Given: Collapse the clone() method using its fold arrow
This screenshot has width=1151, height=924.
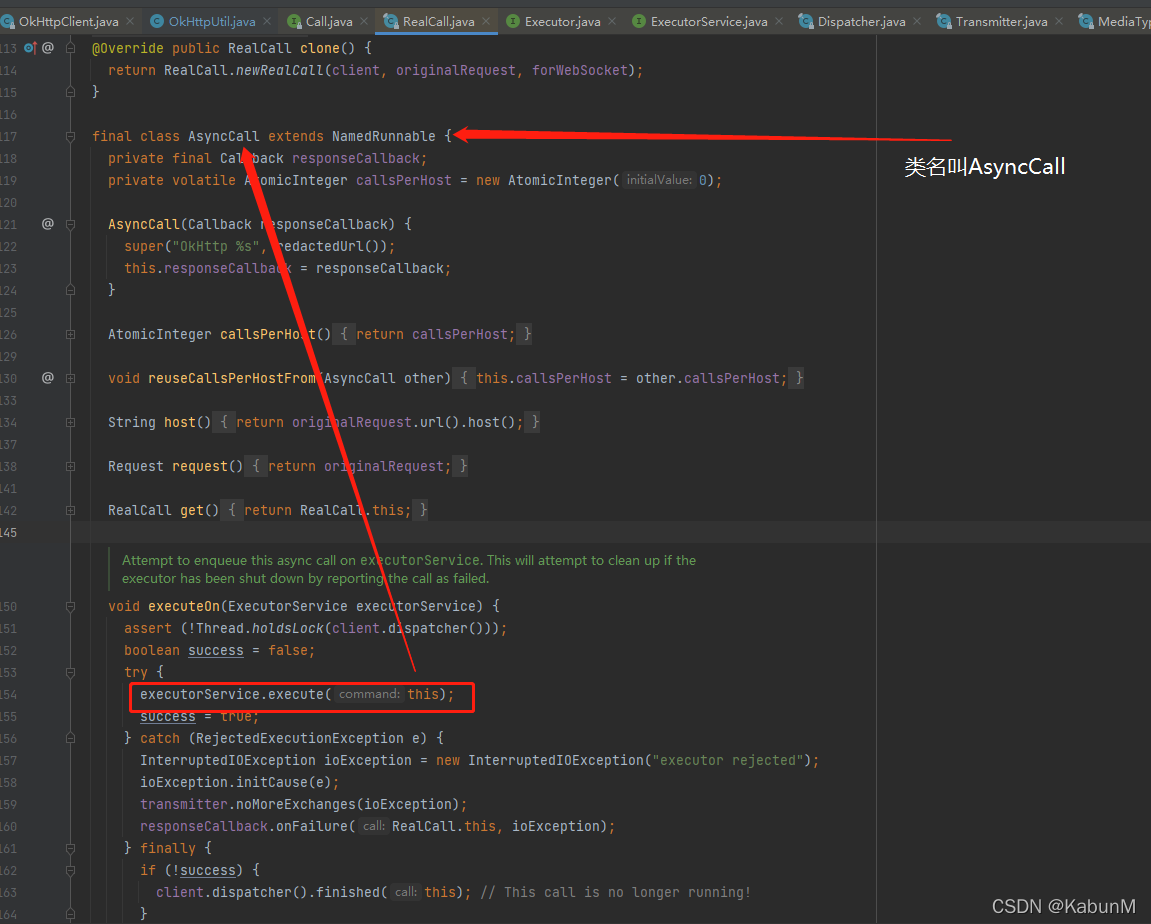Looking at the screenshot, I should click(x=68, y=47).
